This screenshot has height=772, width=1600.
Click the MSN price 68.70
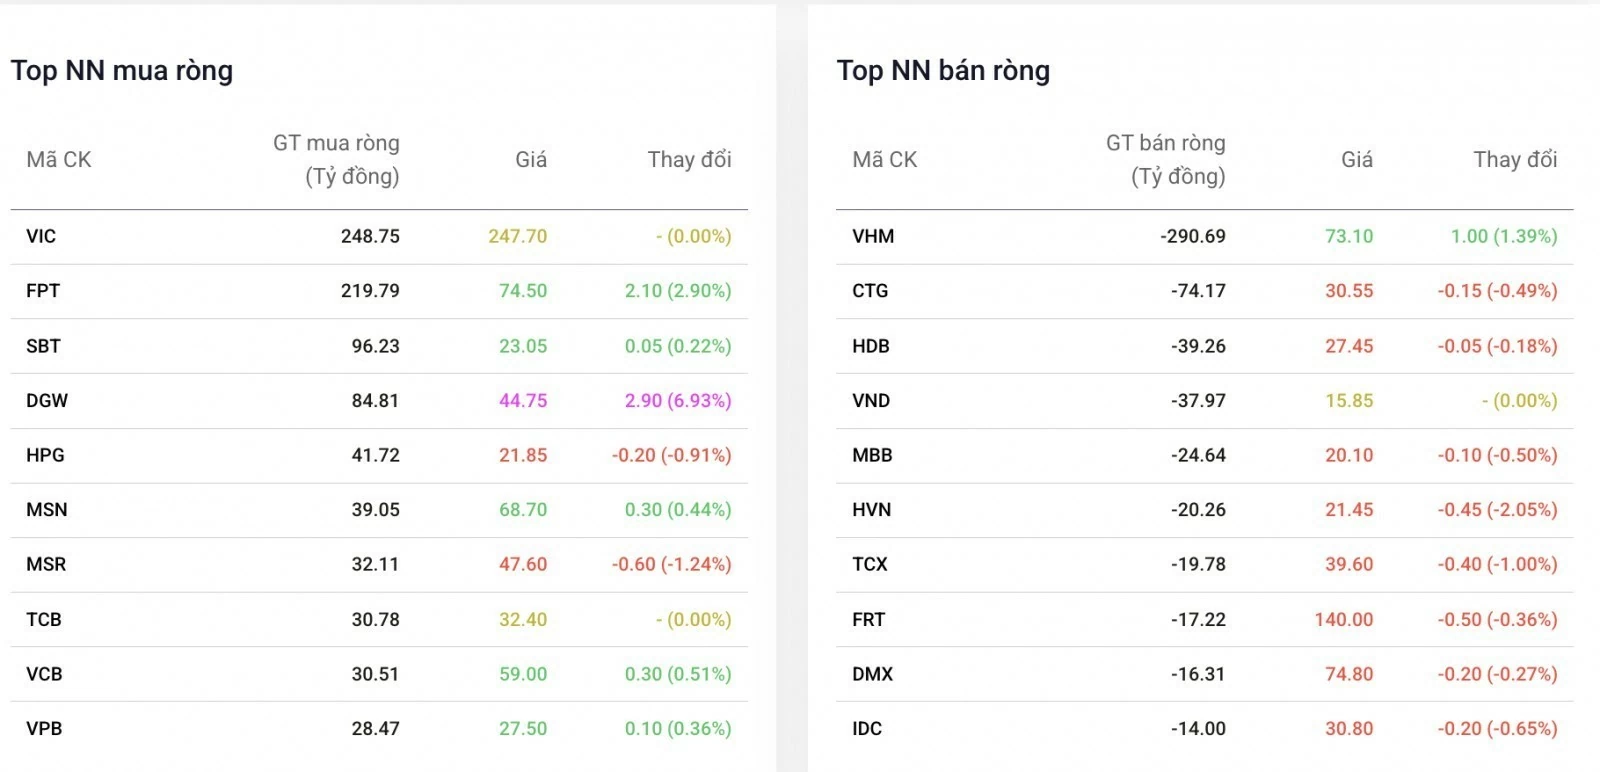(523, 510)
